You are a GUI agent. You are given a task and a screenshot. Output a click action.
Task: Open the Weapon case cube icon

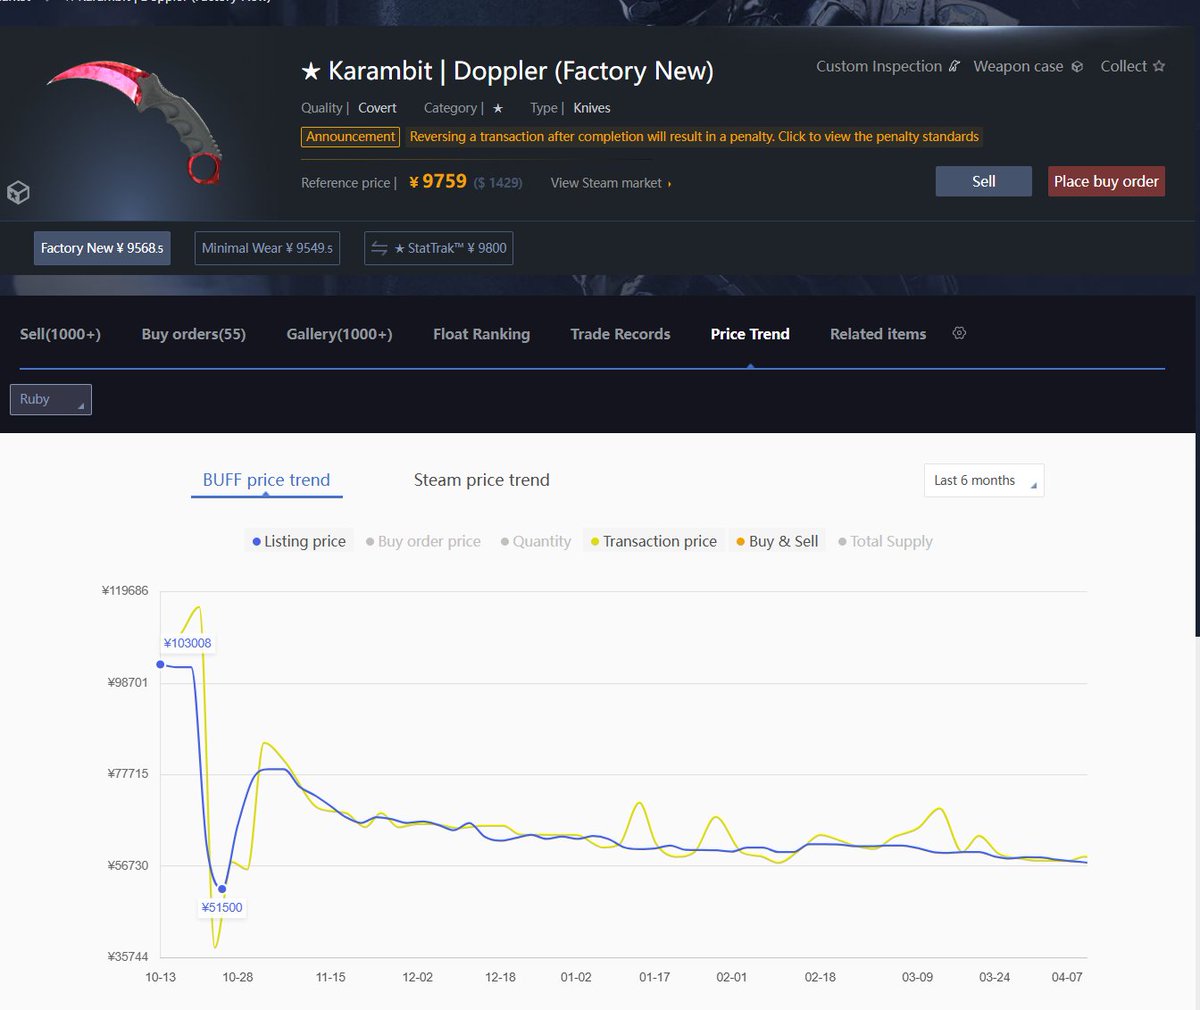(x=1077, y=66)
